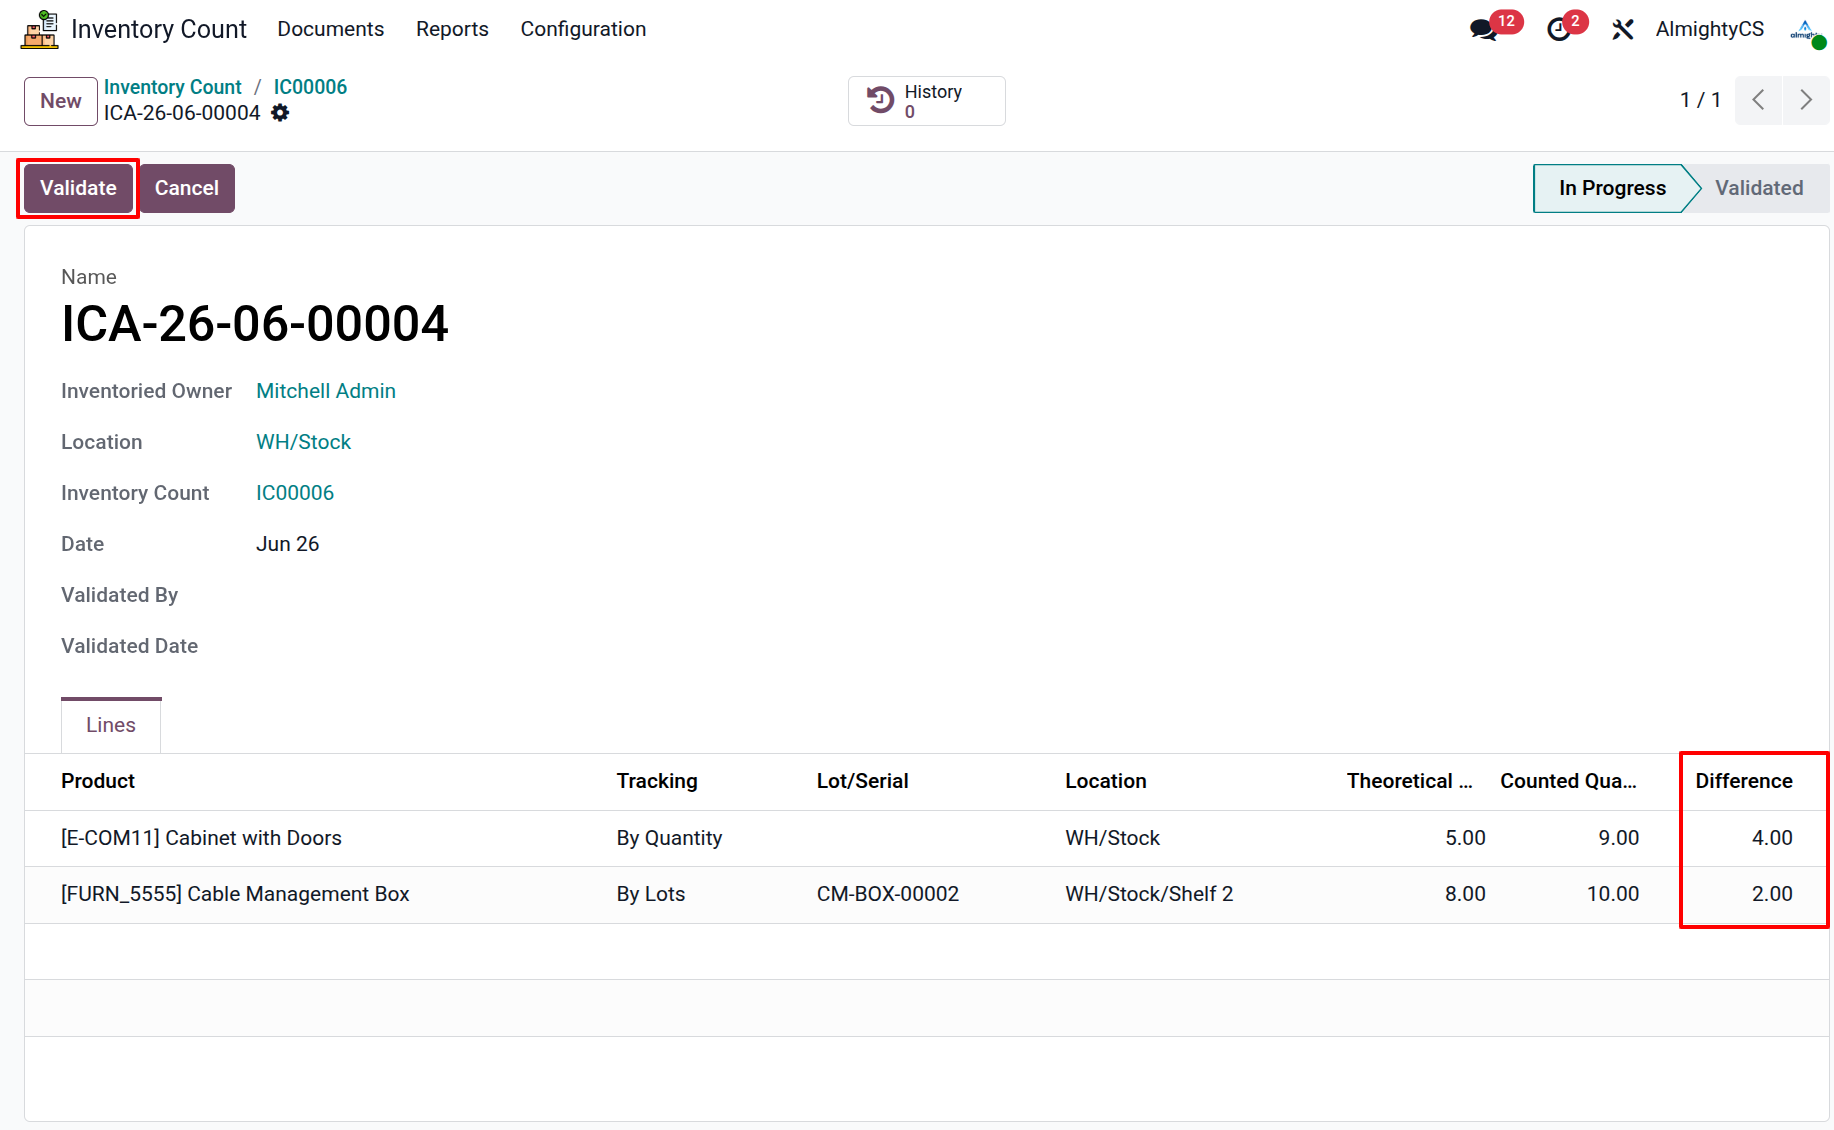Click the By Lots tracking cell
Viewport: 1834px width, 1130px height.
tap(651, 894)
